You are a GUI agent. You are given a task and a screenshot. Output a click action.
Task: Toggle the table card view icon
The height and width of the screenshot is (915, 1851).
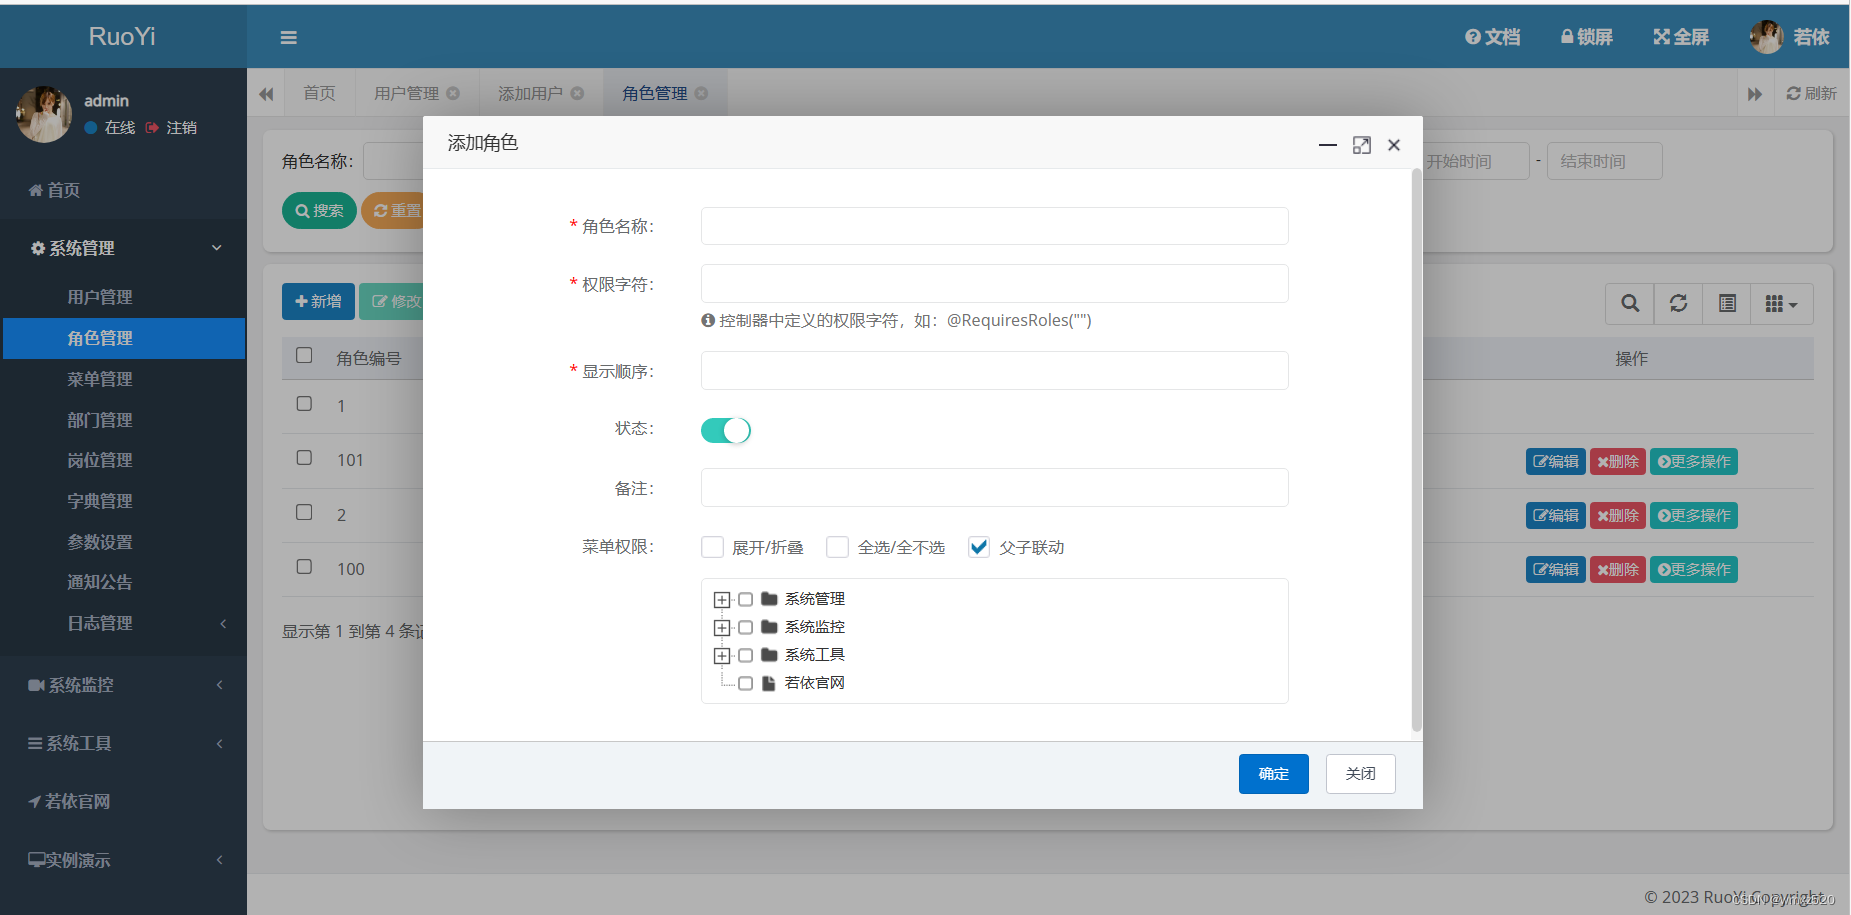1727,303
